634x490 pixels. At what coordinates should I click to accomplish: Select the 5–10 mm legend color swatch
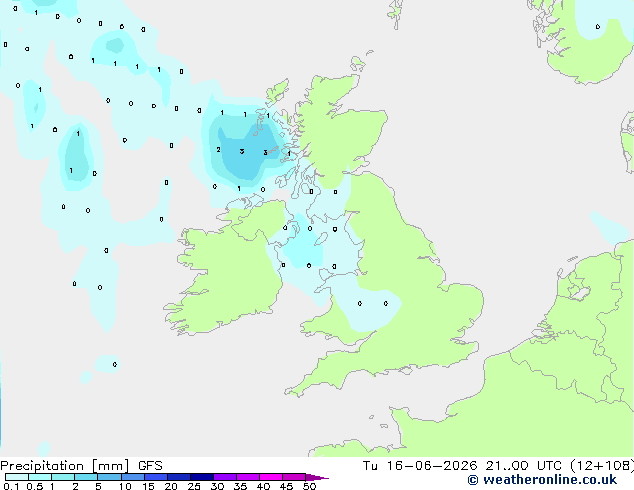(x=109, y=477)
